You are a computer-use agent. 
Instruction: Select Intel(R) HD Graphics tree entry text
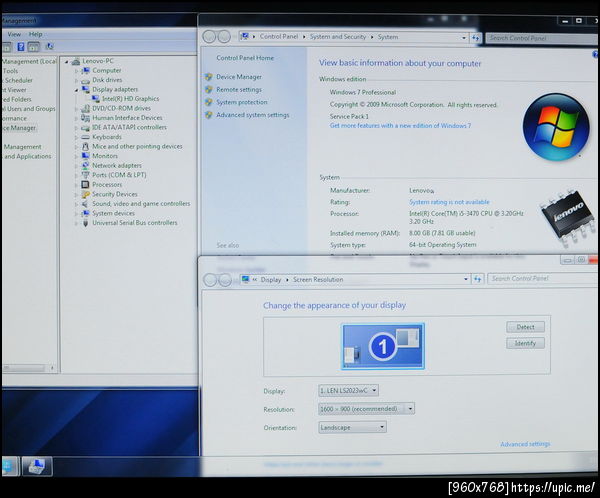pyautogui.click(x=130, y=99)
